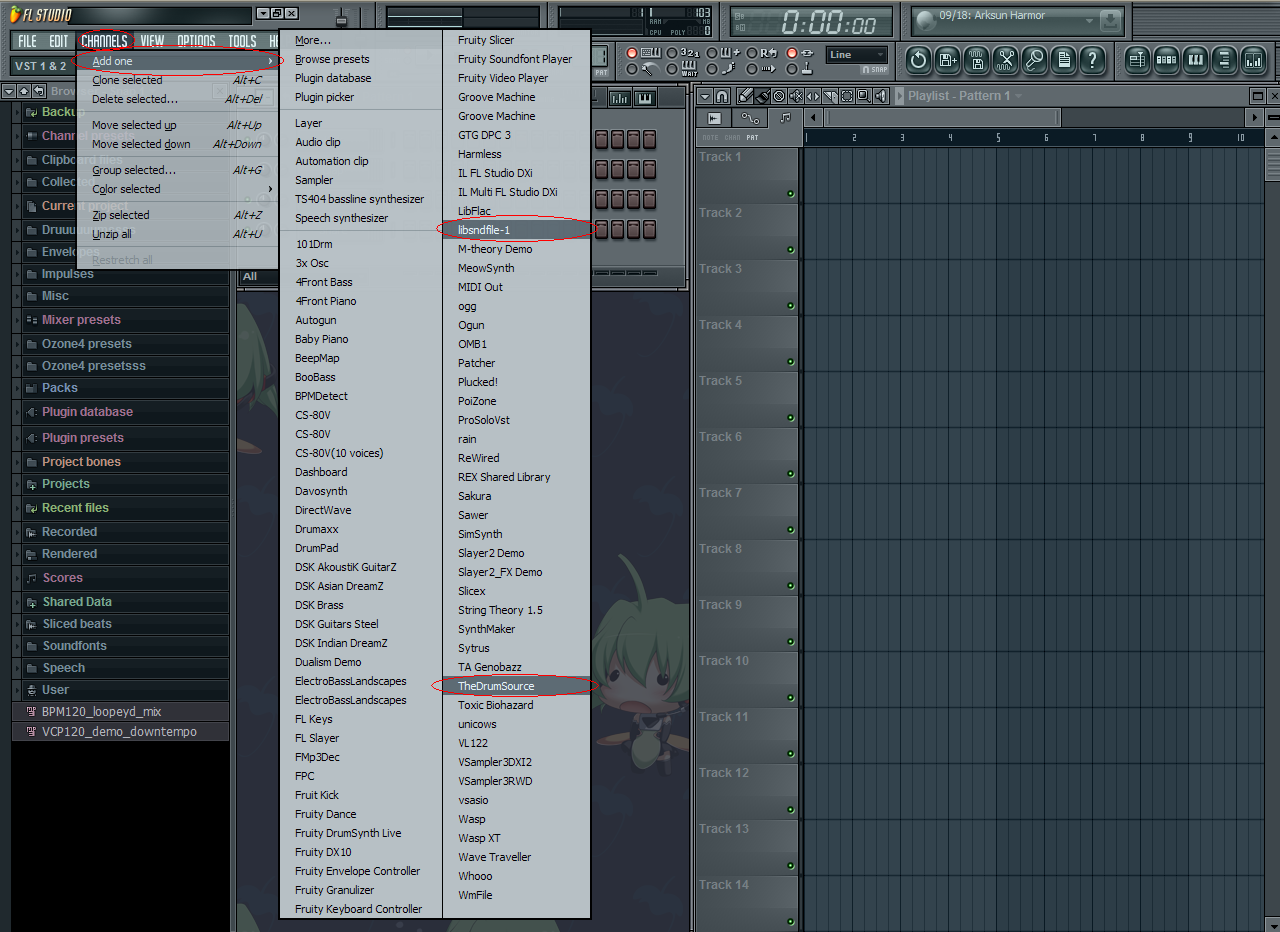Select Toxic Biohazard from the plugin list

[x=495, y=705]
